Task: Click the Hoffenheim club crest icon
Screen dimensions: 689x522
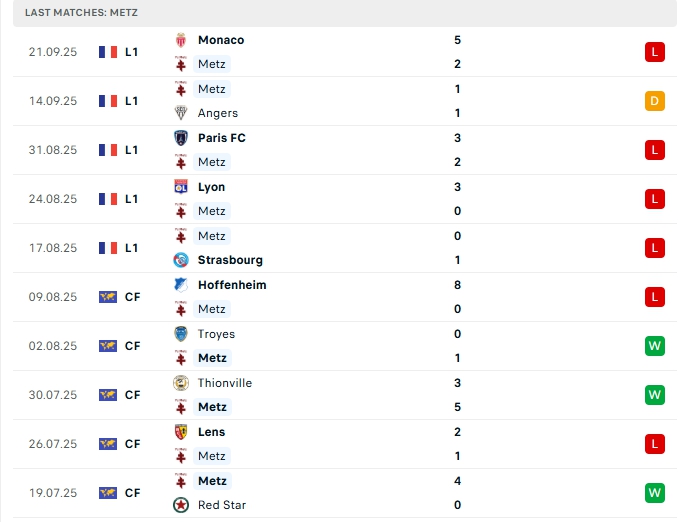Action: [x=181, y=285]
